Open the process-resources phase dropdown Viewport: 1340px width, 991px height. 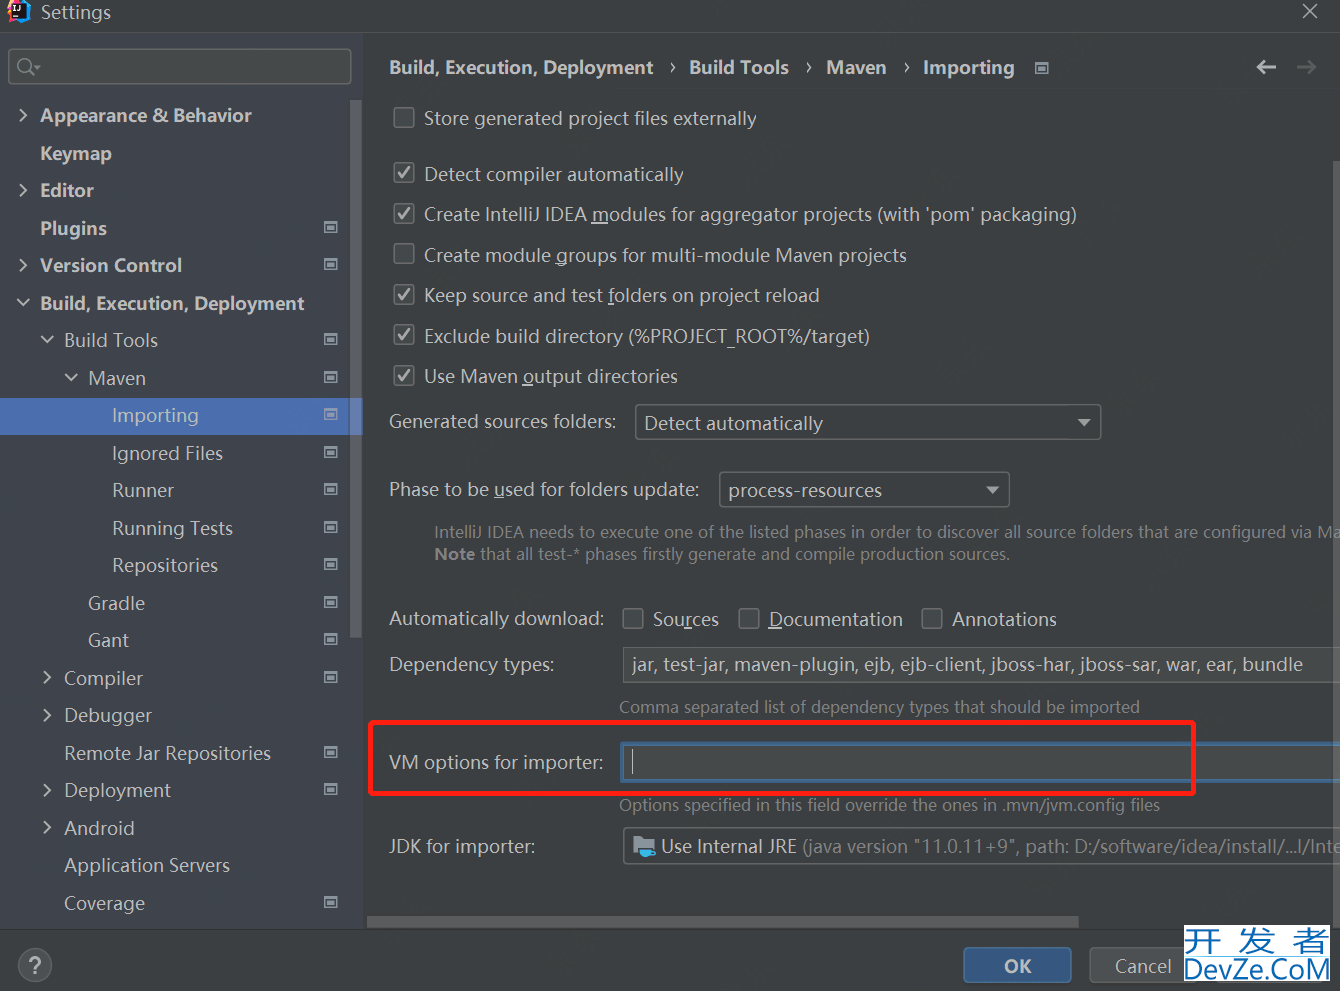(x=864, y=490)
